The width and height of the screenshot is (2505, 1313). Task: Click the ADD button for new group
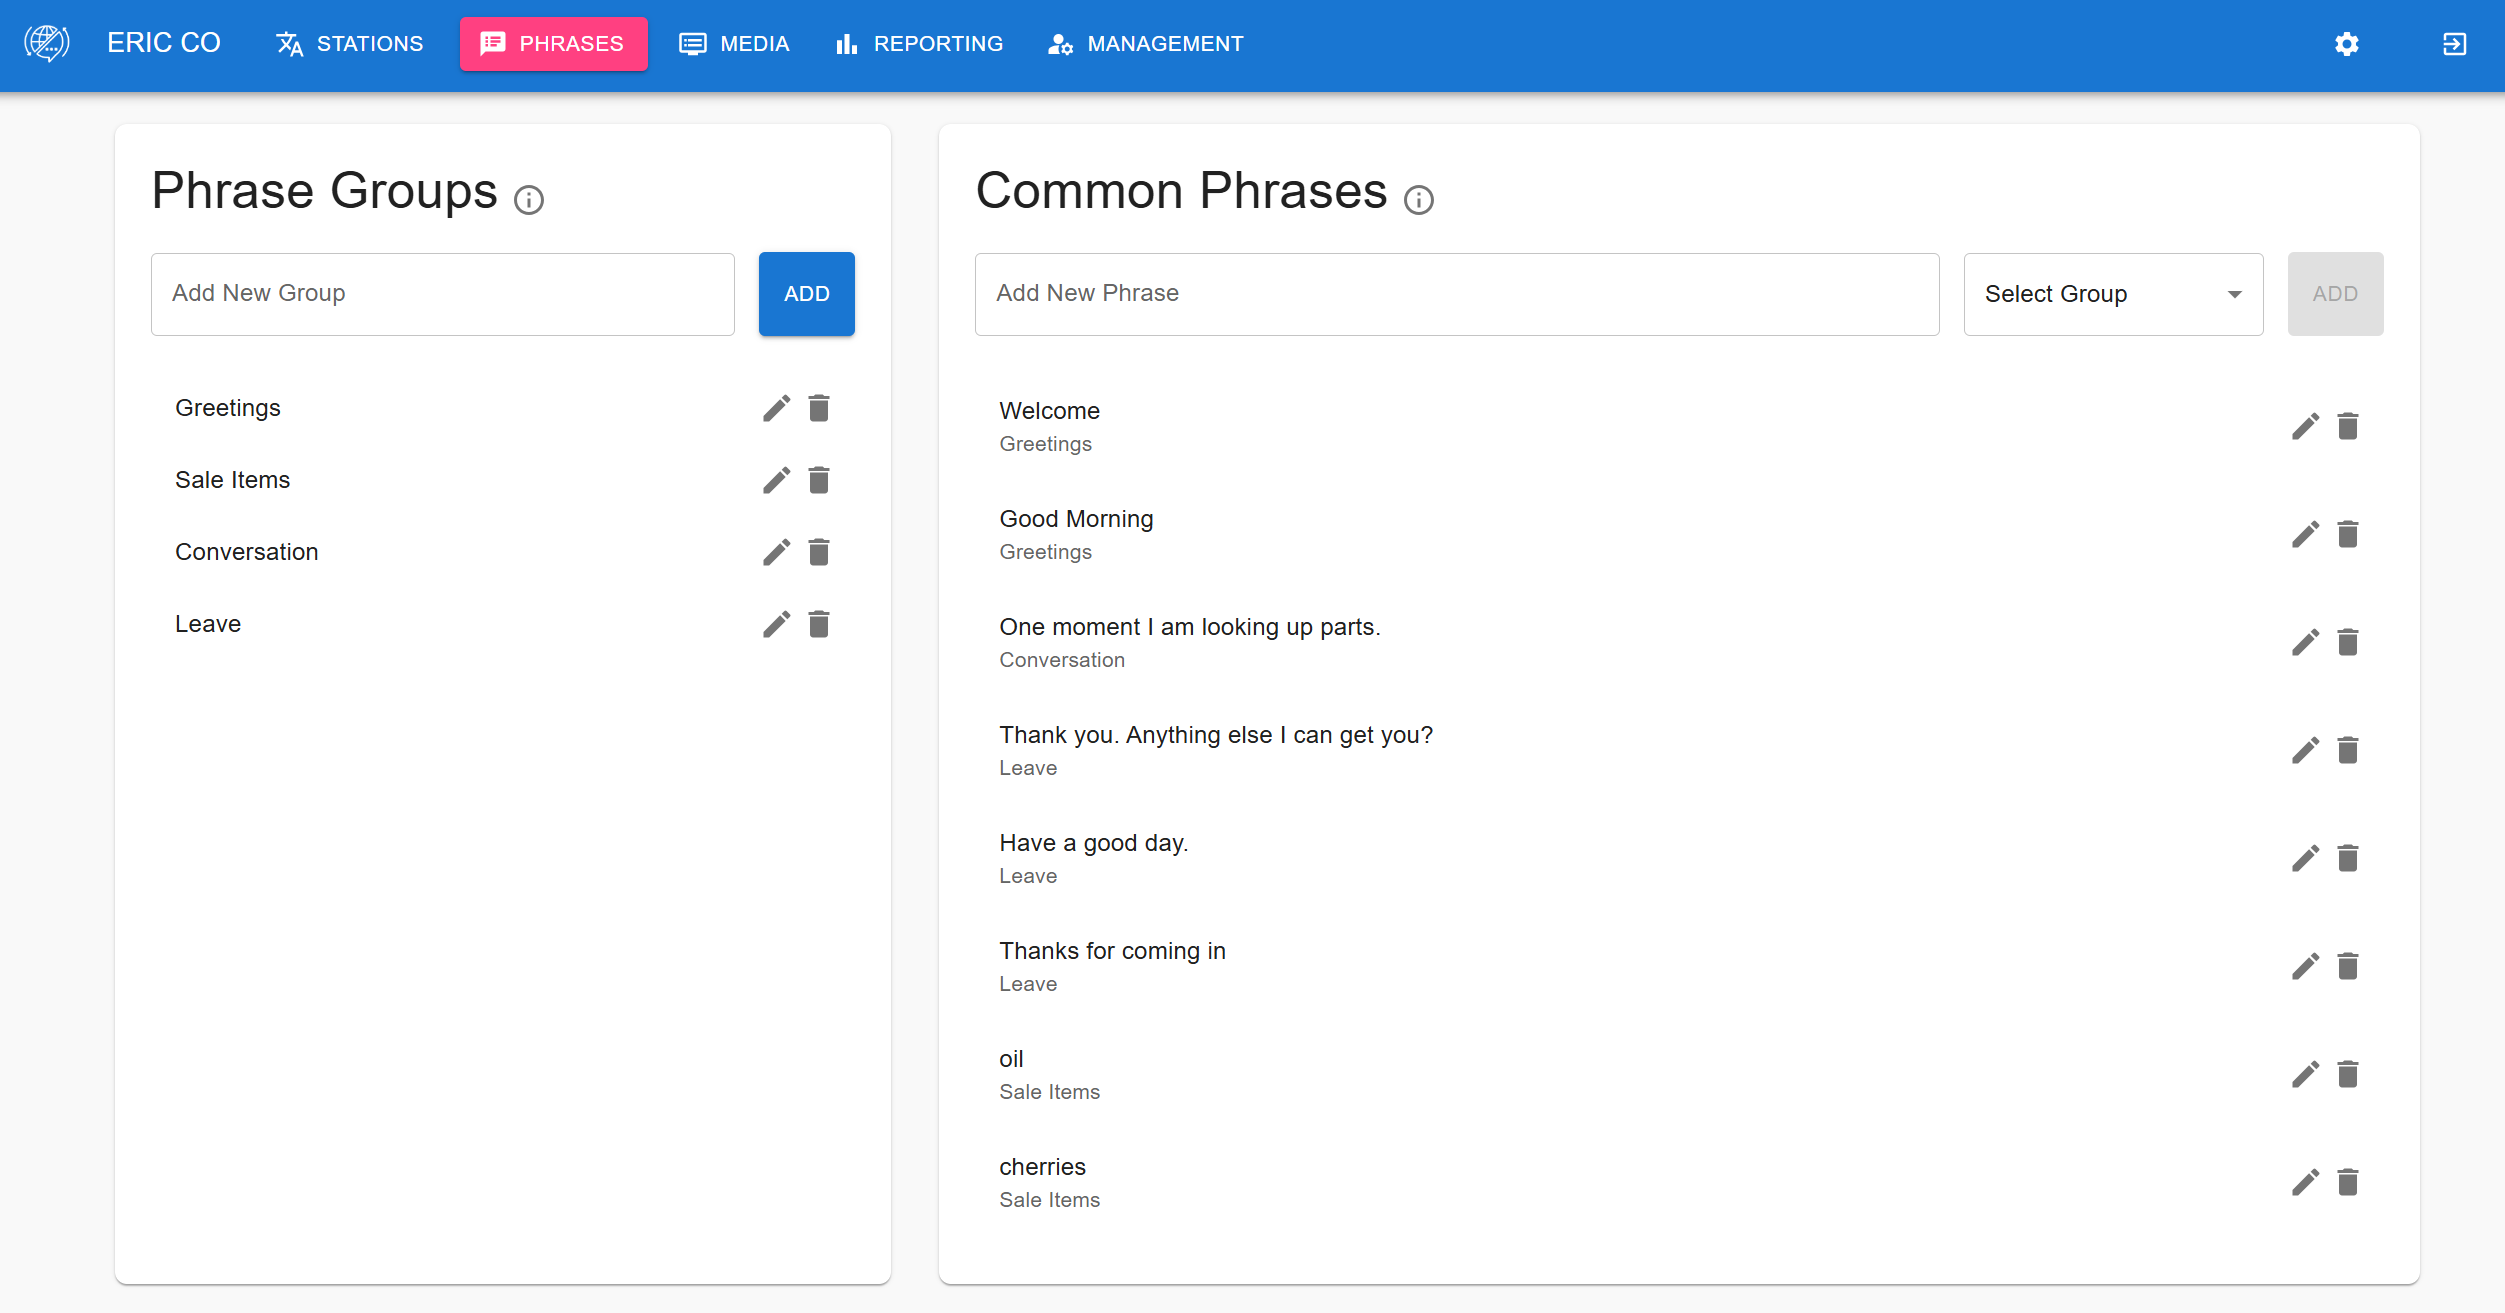coord(805,293)
